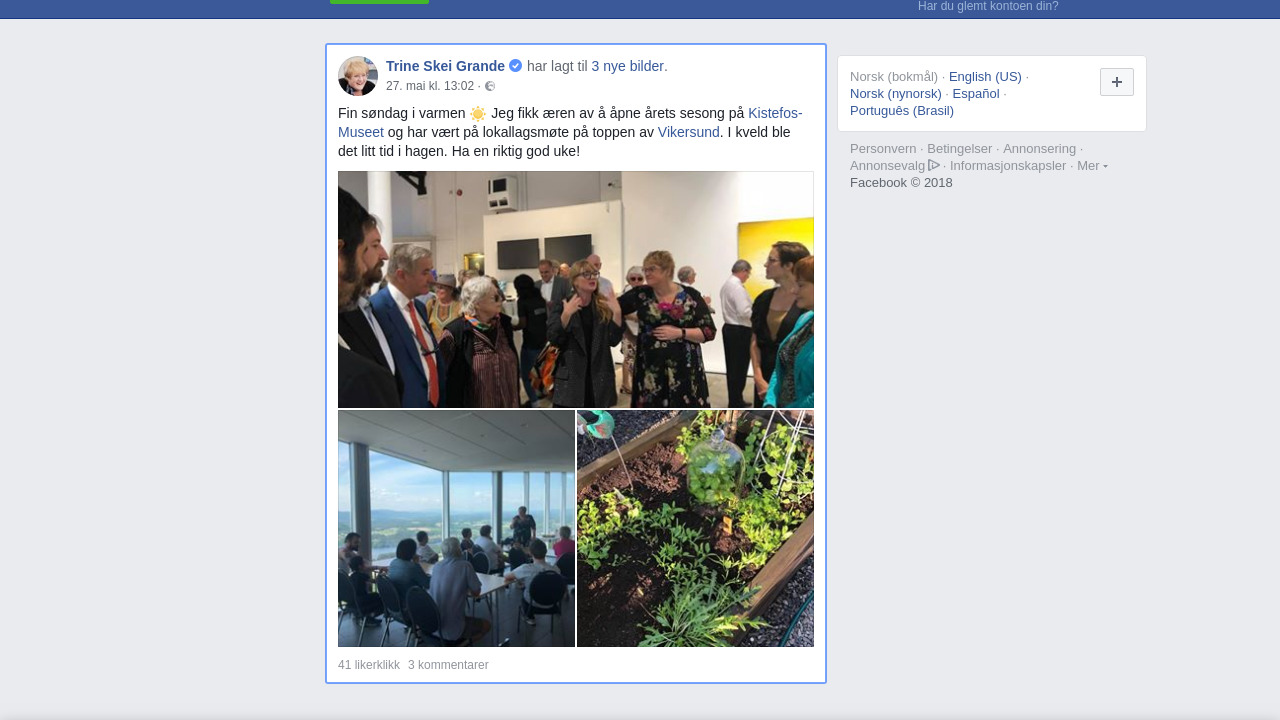
Task: Open the Trine Skei Grande profile link
Action: tap(445, 66)
